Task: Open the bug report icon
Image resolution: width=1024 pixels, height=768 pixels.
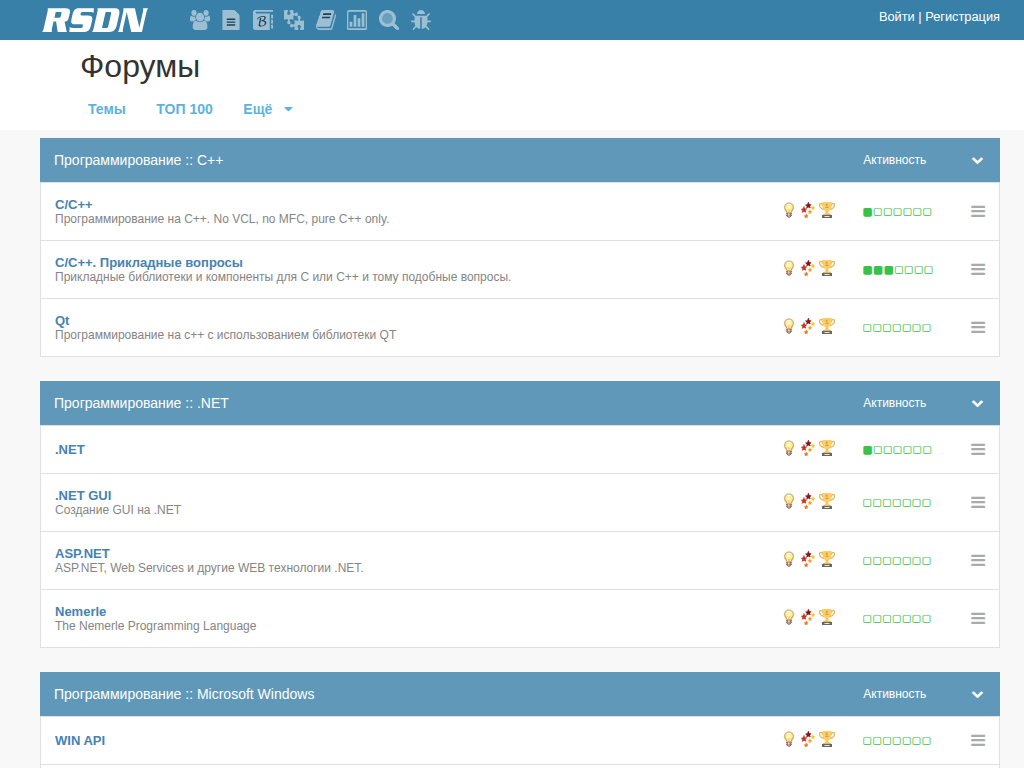Action: pos(421,20)
